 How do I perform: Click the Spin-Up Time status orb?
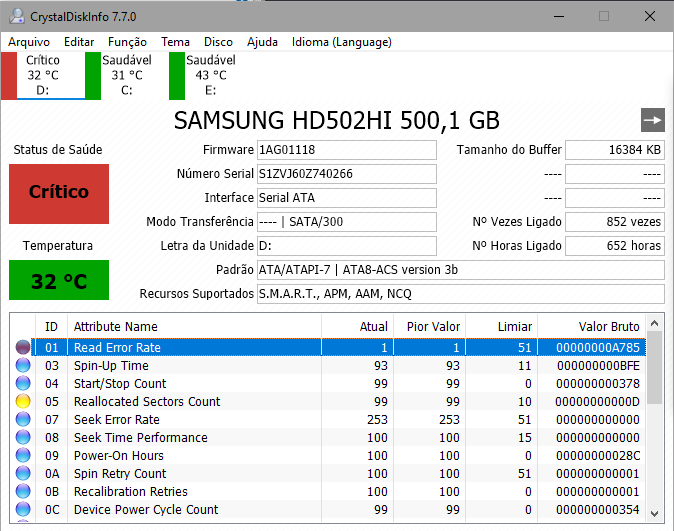click(23, 365)
